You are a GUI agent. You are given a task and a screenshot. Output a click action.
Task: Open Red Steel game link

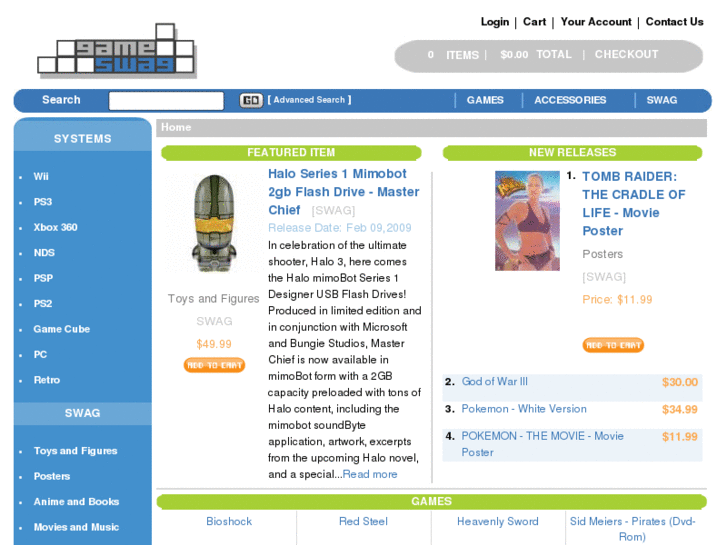pyautogui.click(x=363, y=521)
